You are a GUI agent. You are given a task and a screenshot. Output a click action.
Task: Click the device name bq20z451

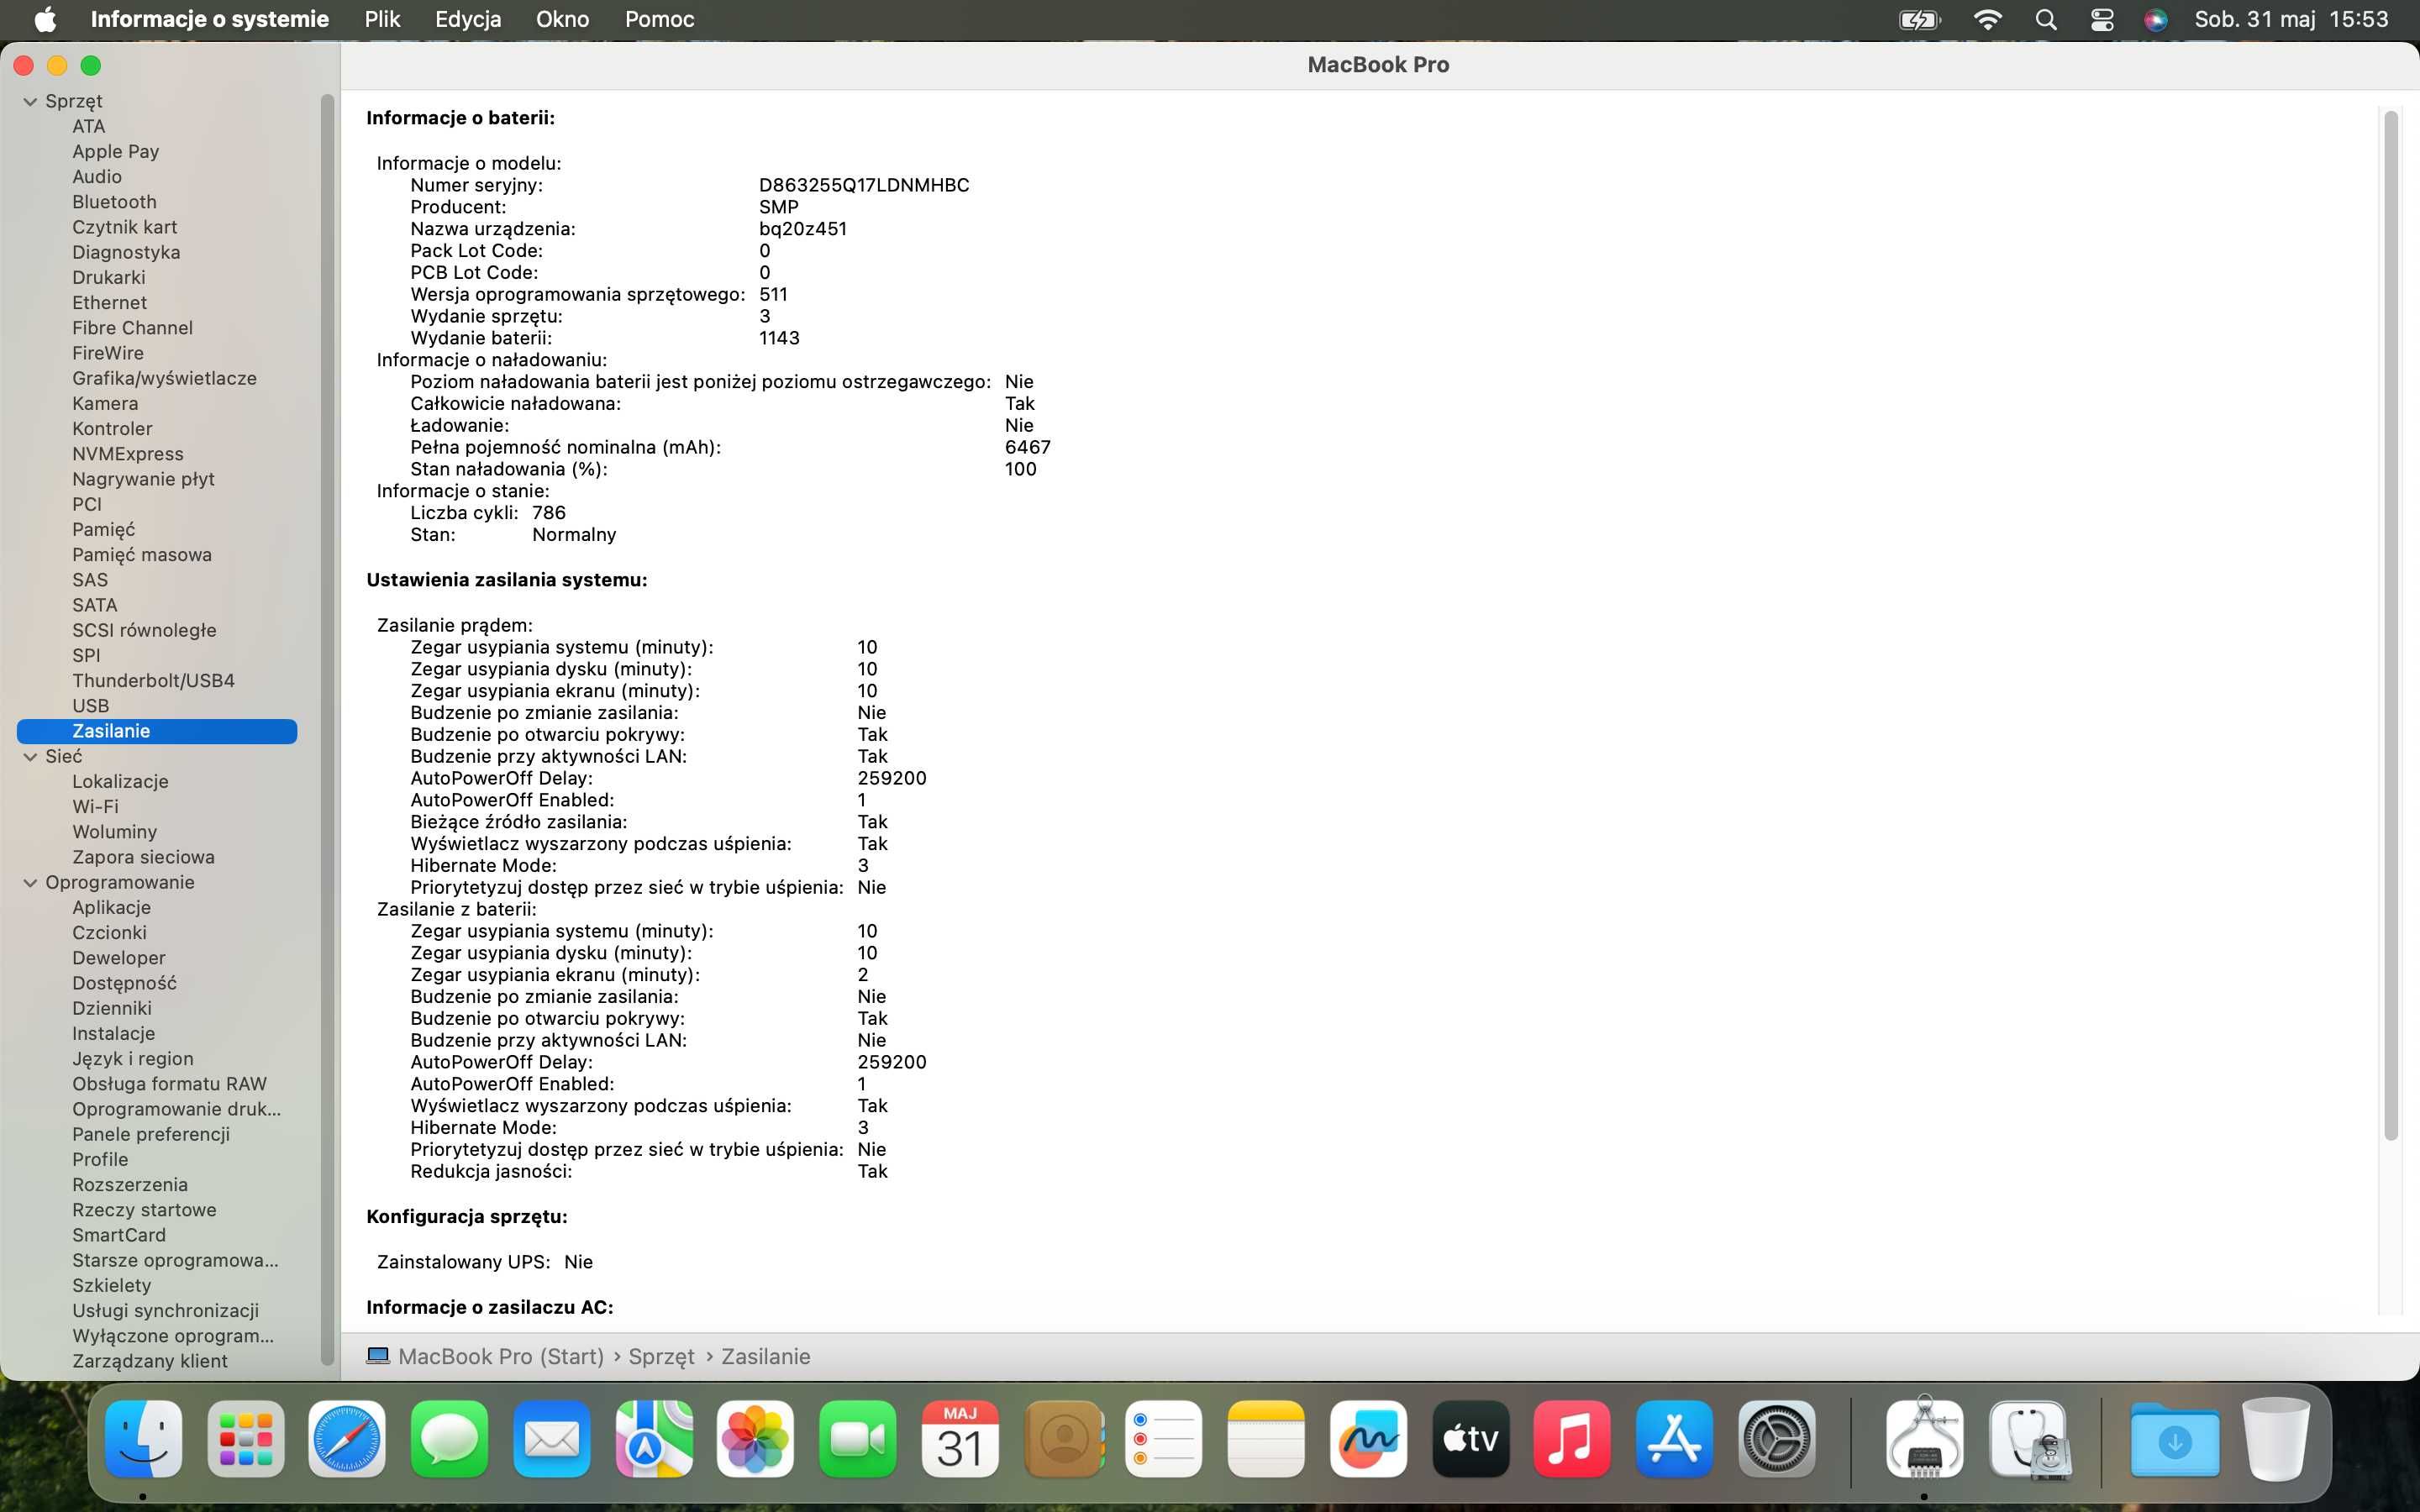point(802,229)
